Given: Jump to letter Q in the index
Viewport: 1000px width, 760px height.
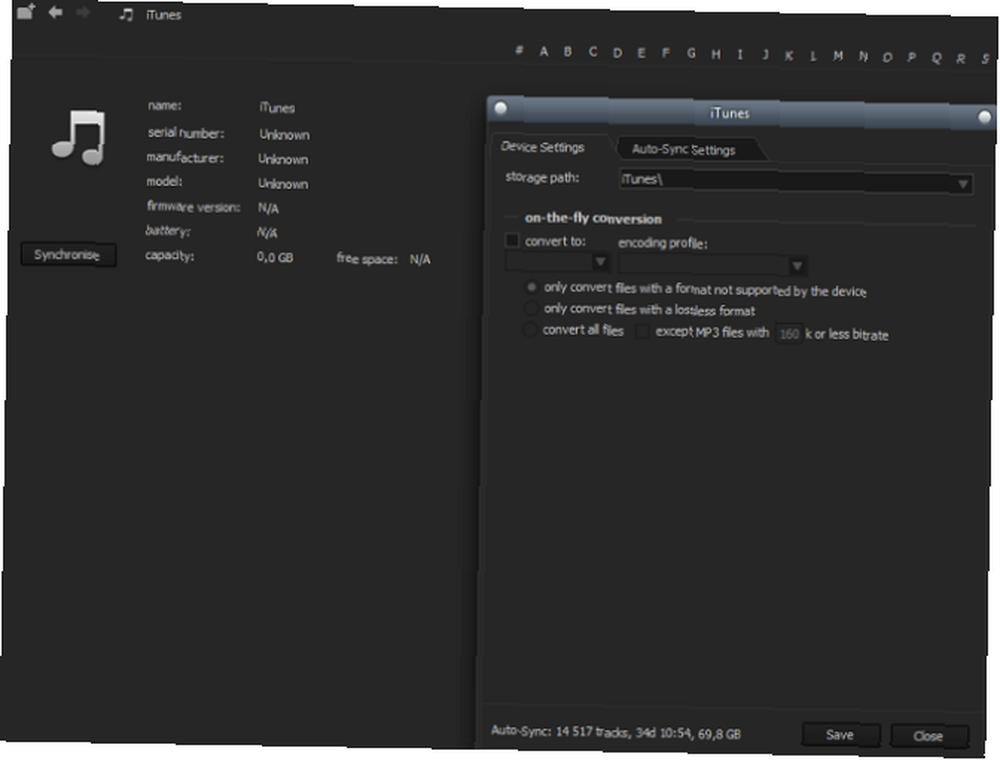Looking at the screenshot, I should tap(936, 58).
